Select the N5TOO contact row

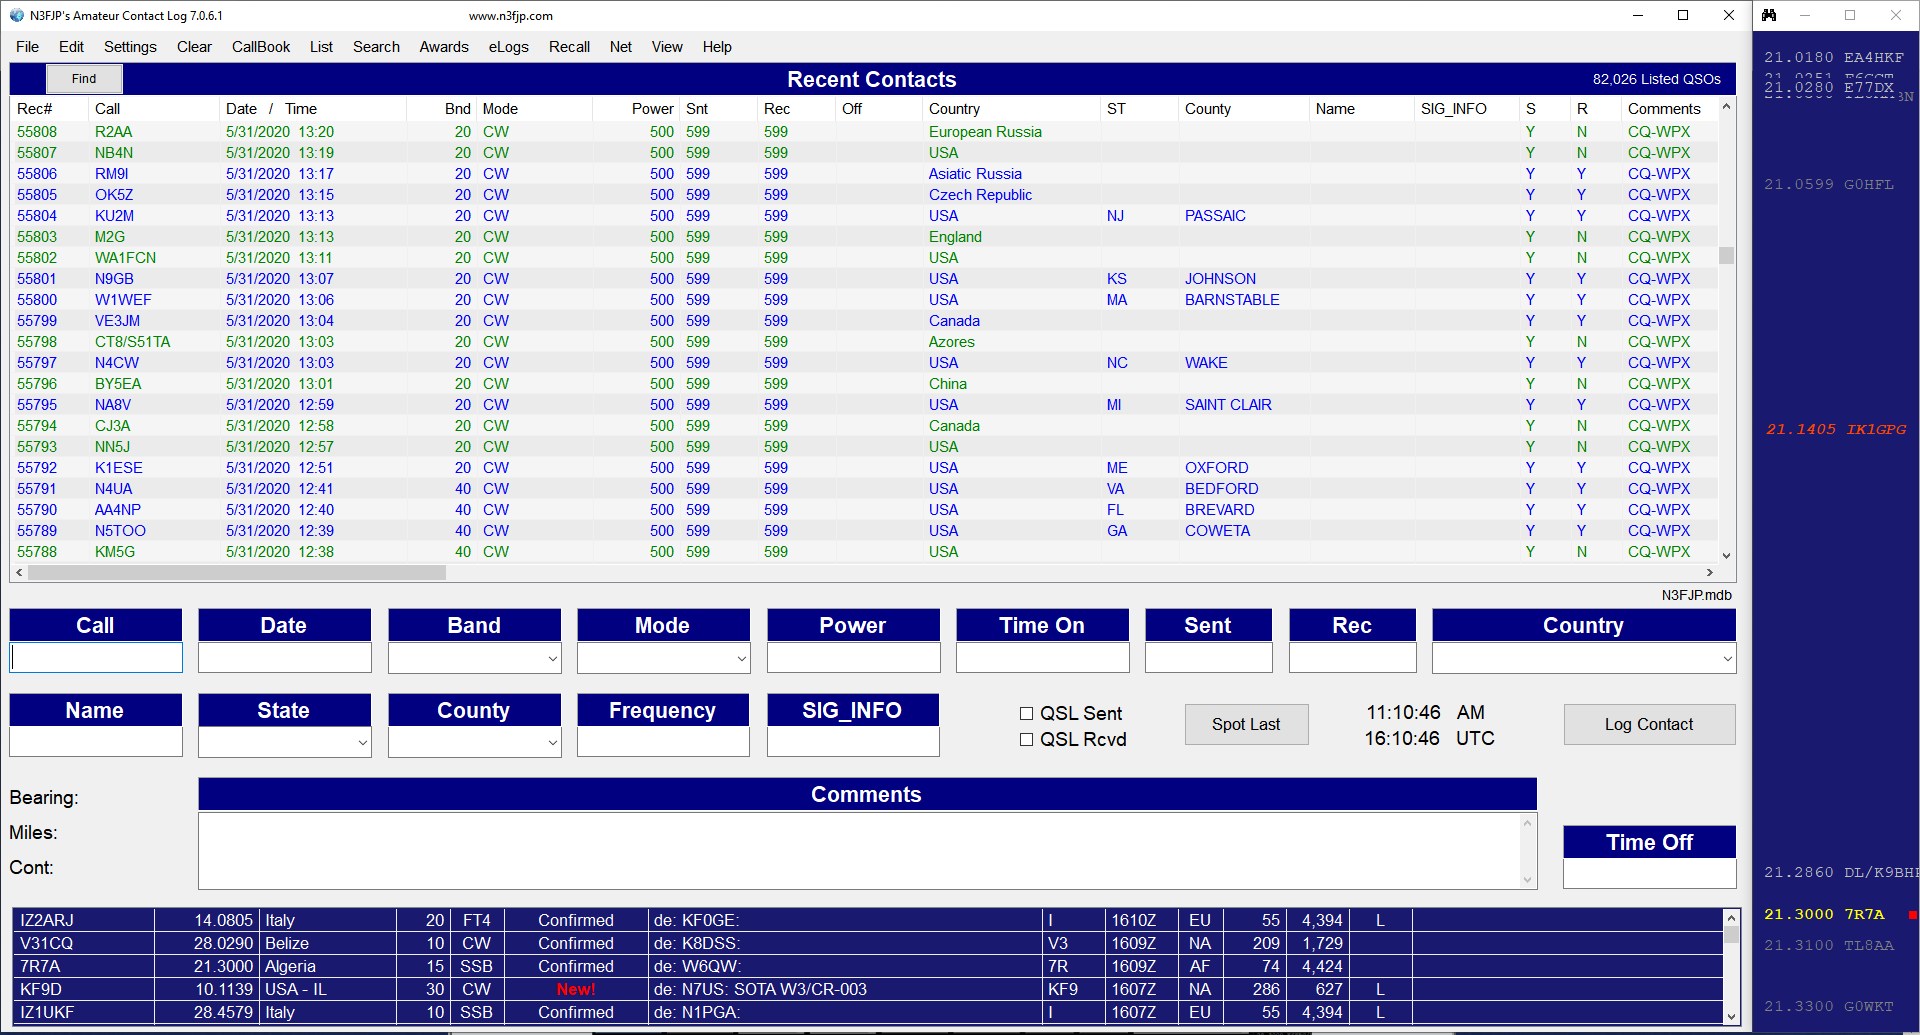864,531
